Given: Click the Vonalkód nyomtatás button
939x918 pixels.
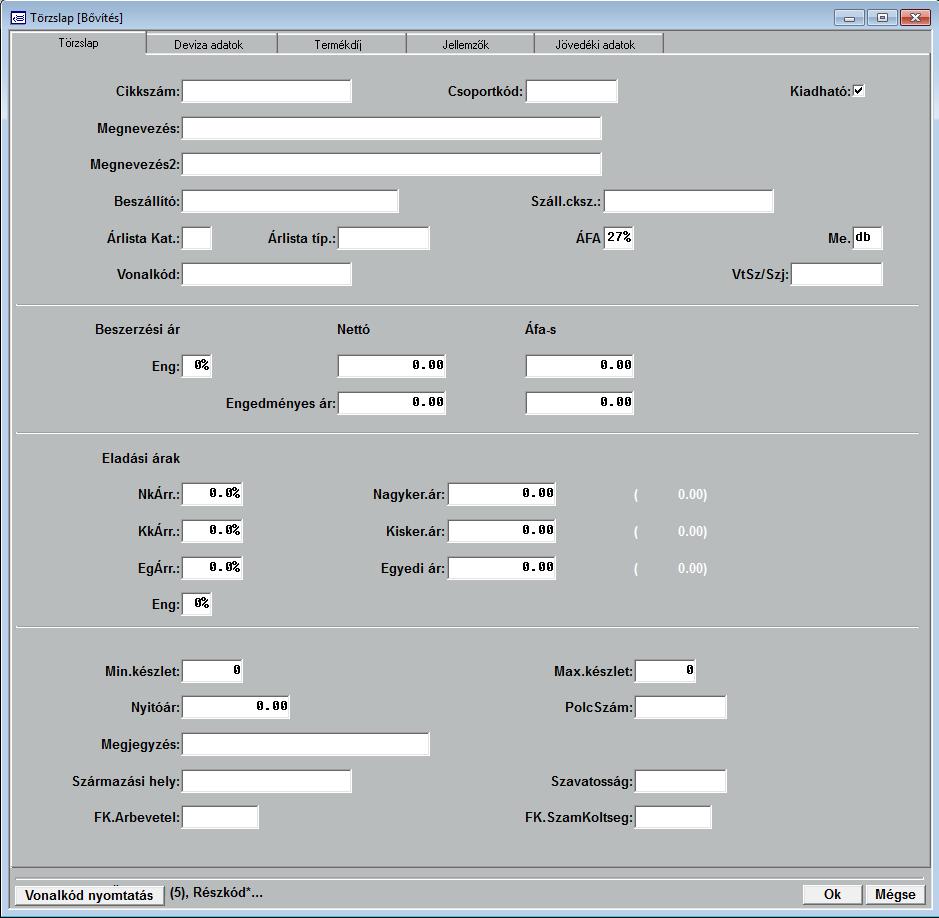Looking at the screenshot, I should click(89, 895).
